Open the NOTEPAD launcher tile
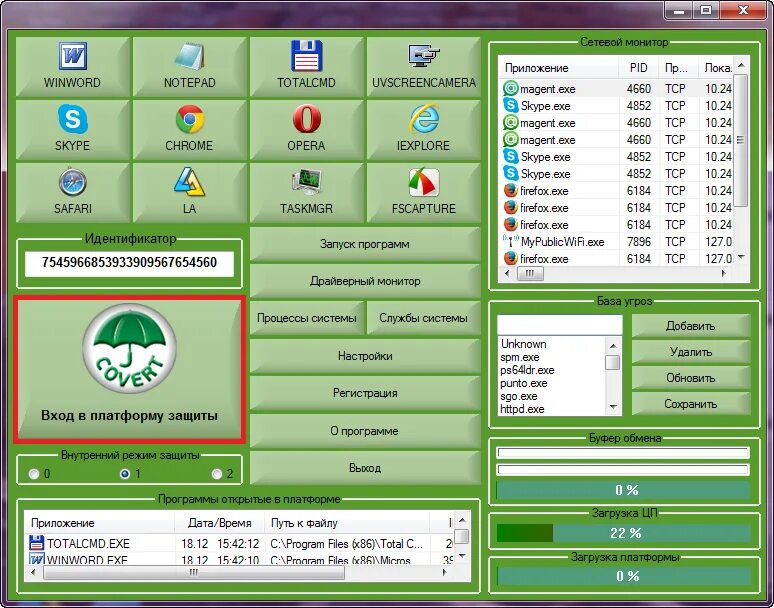The width and height of the screenshot is (774, 608). tap(190, 67)
